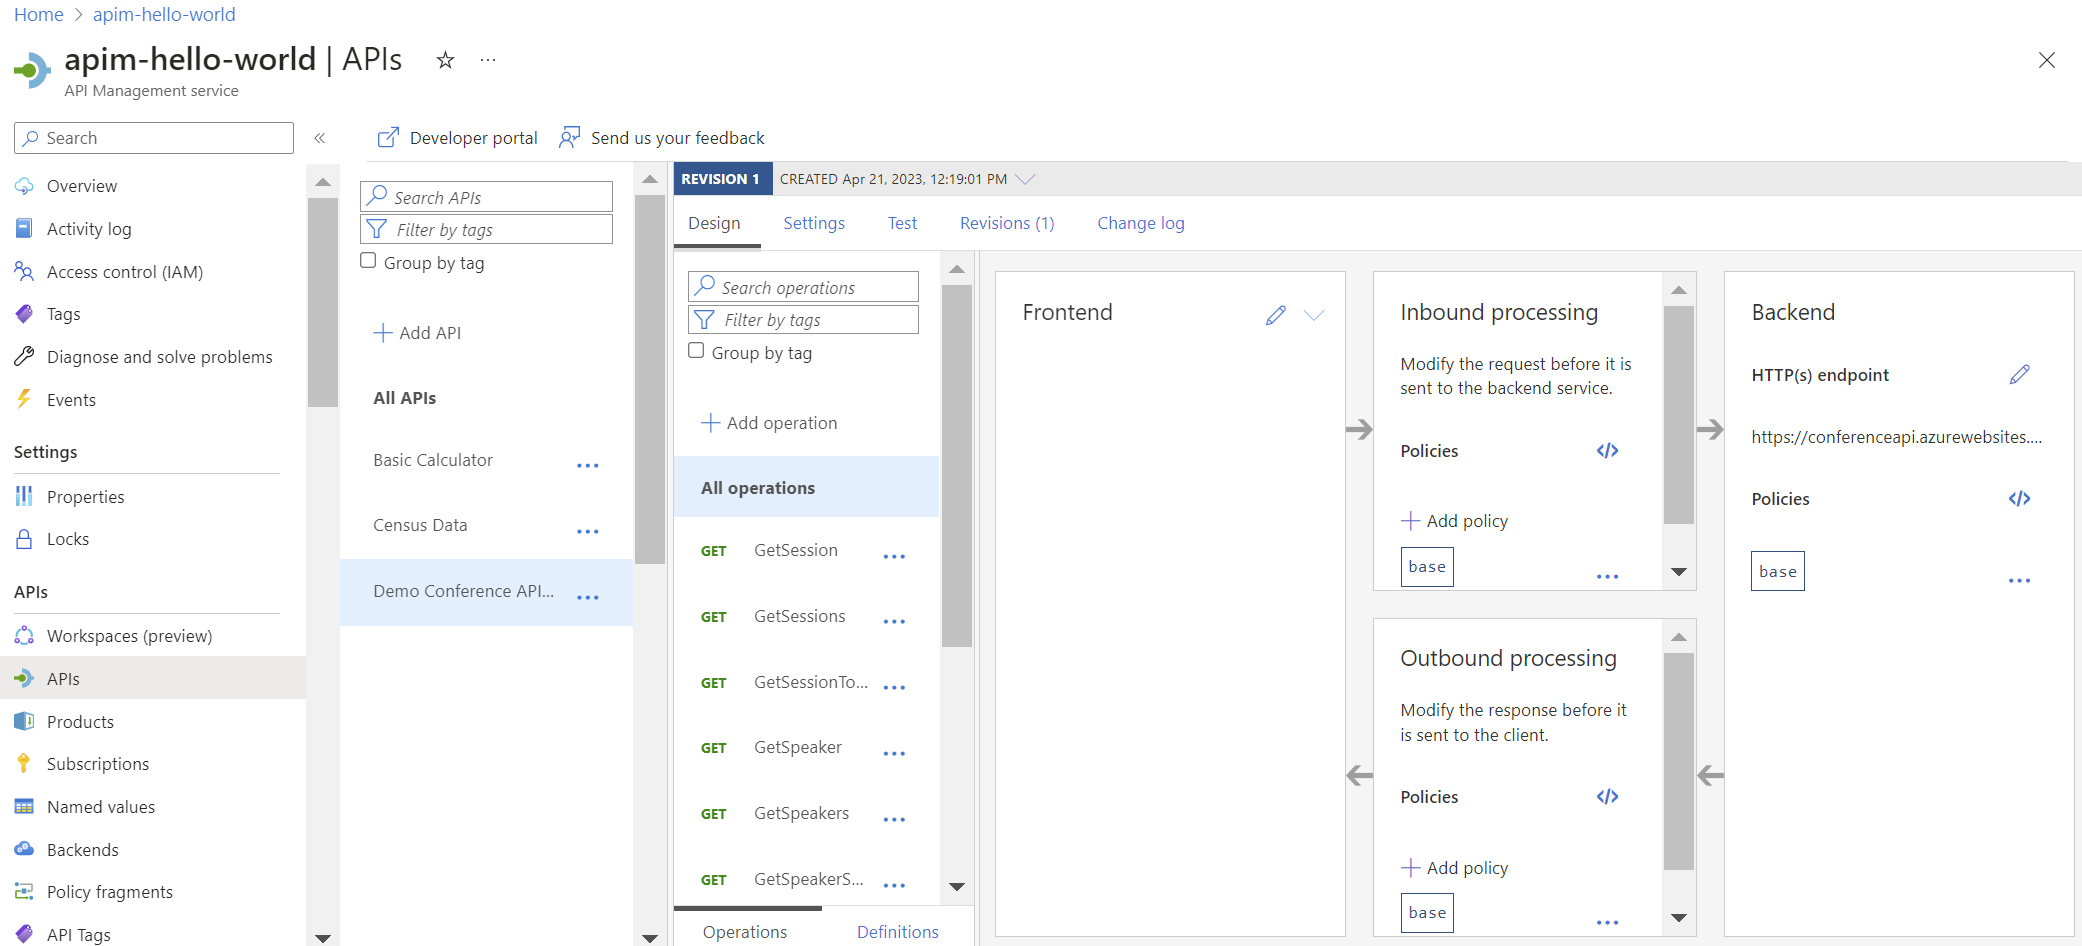Switch to the Definitions tab
This screenshot has height=946, width=2082.
897,932
